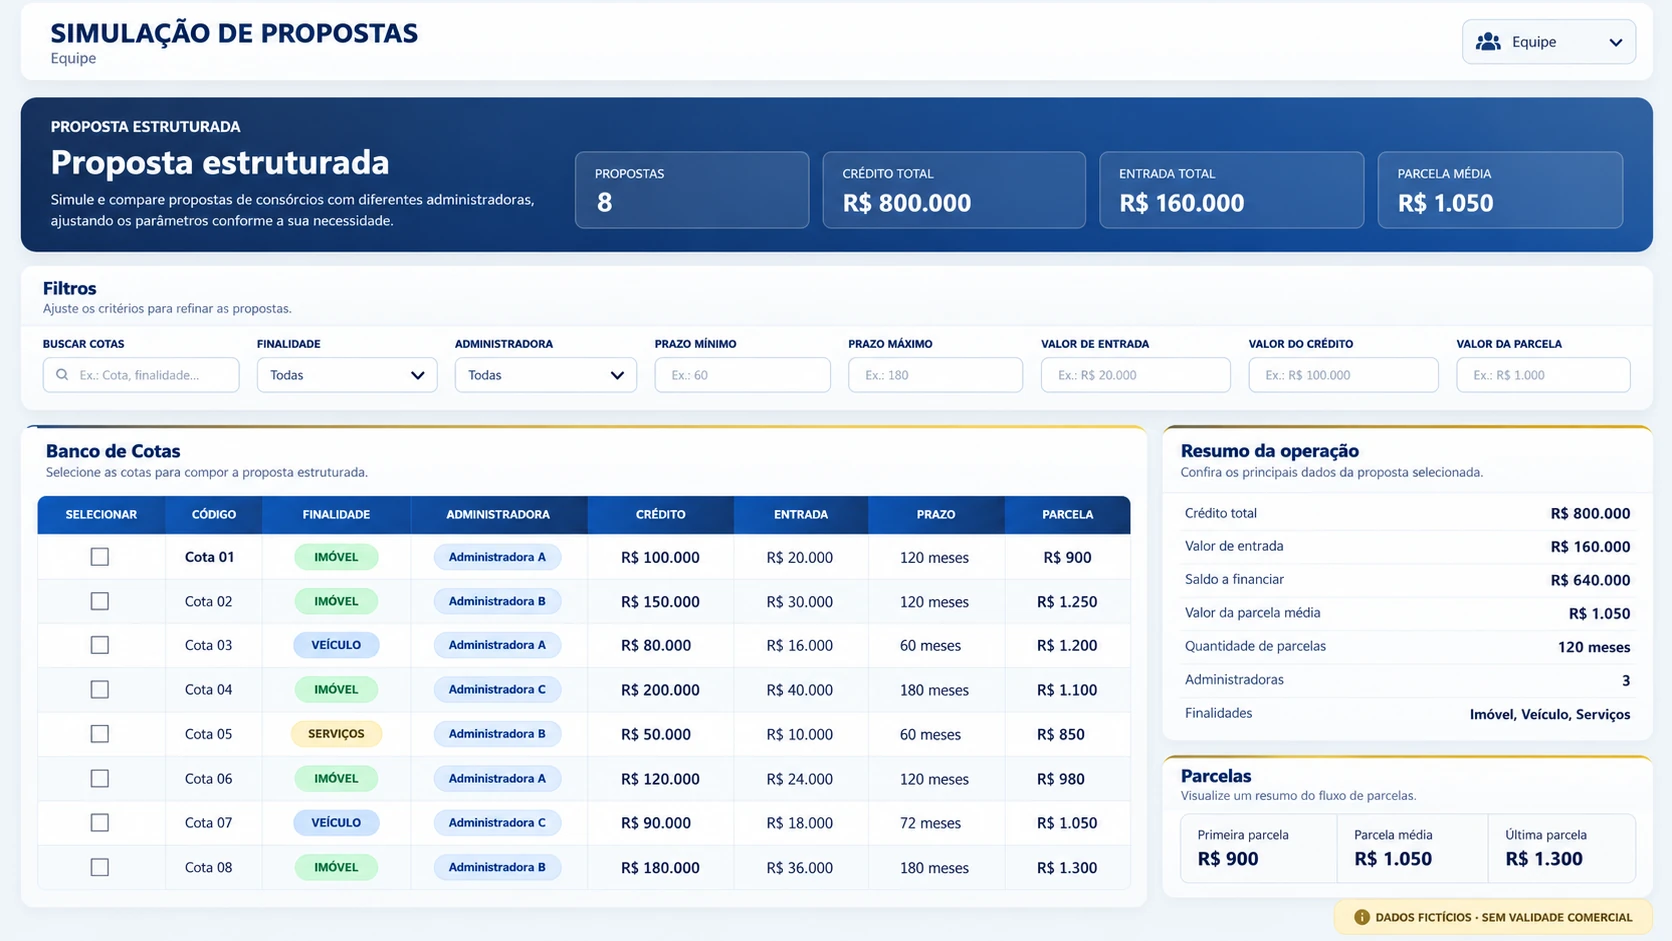Enable the Cota 05 checkbox
The width and height of the screenshot is (1672, 941).
pos(100,734)
